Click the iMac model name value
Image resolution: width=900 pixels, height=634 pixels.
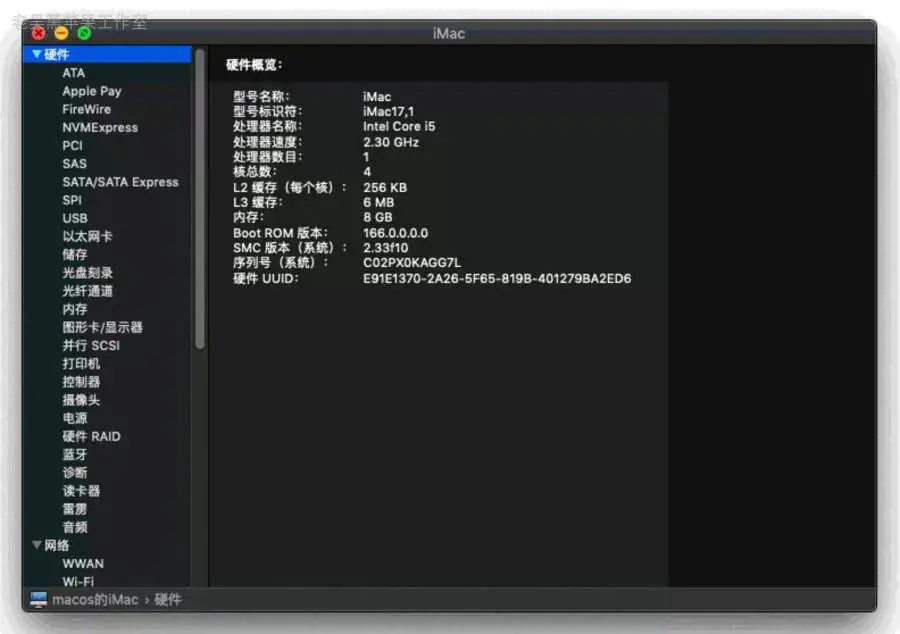point(377,96)
